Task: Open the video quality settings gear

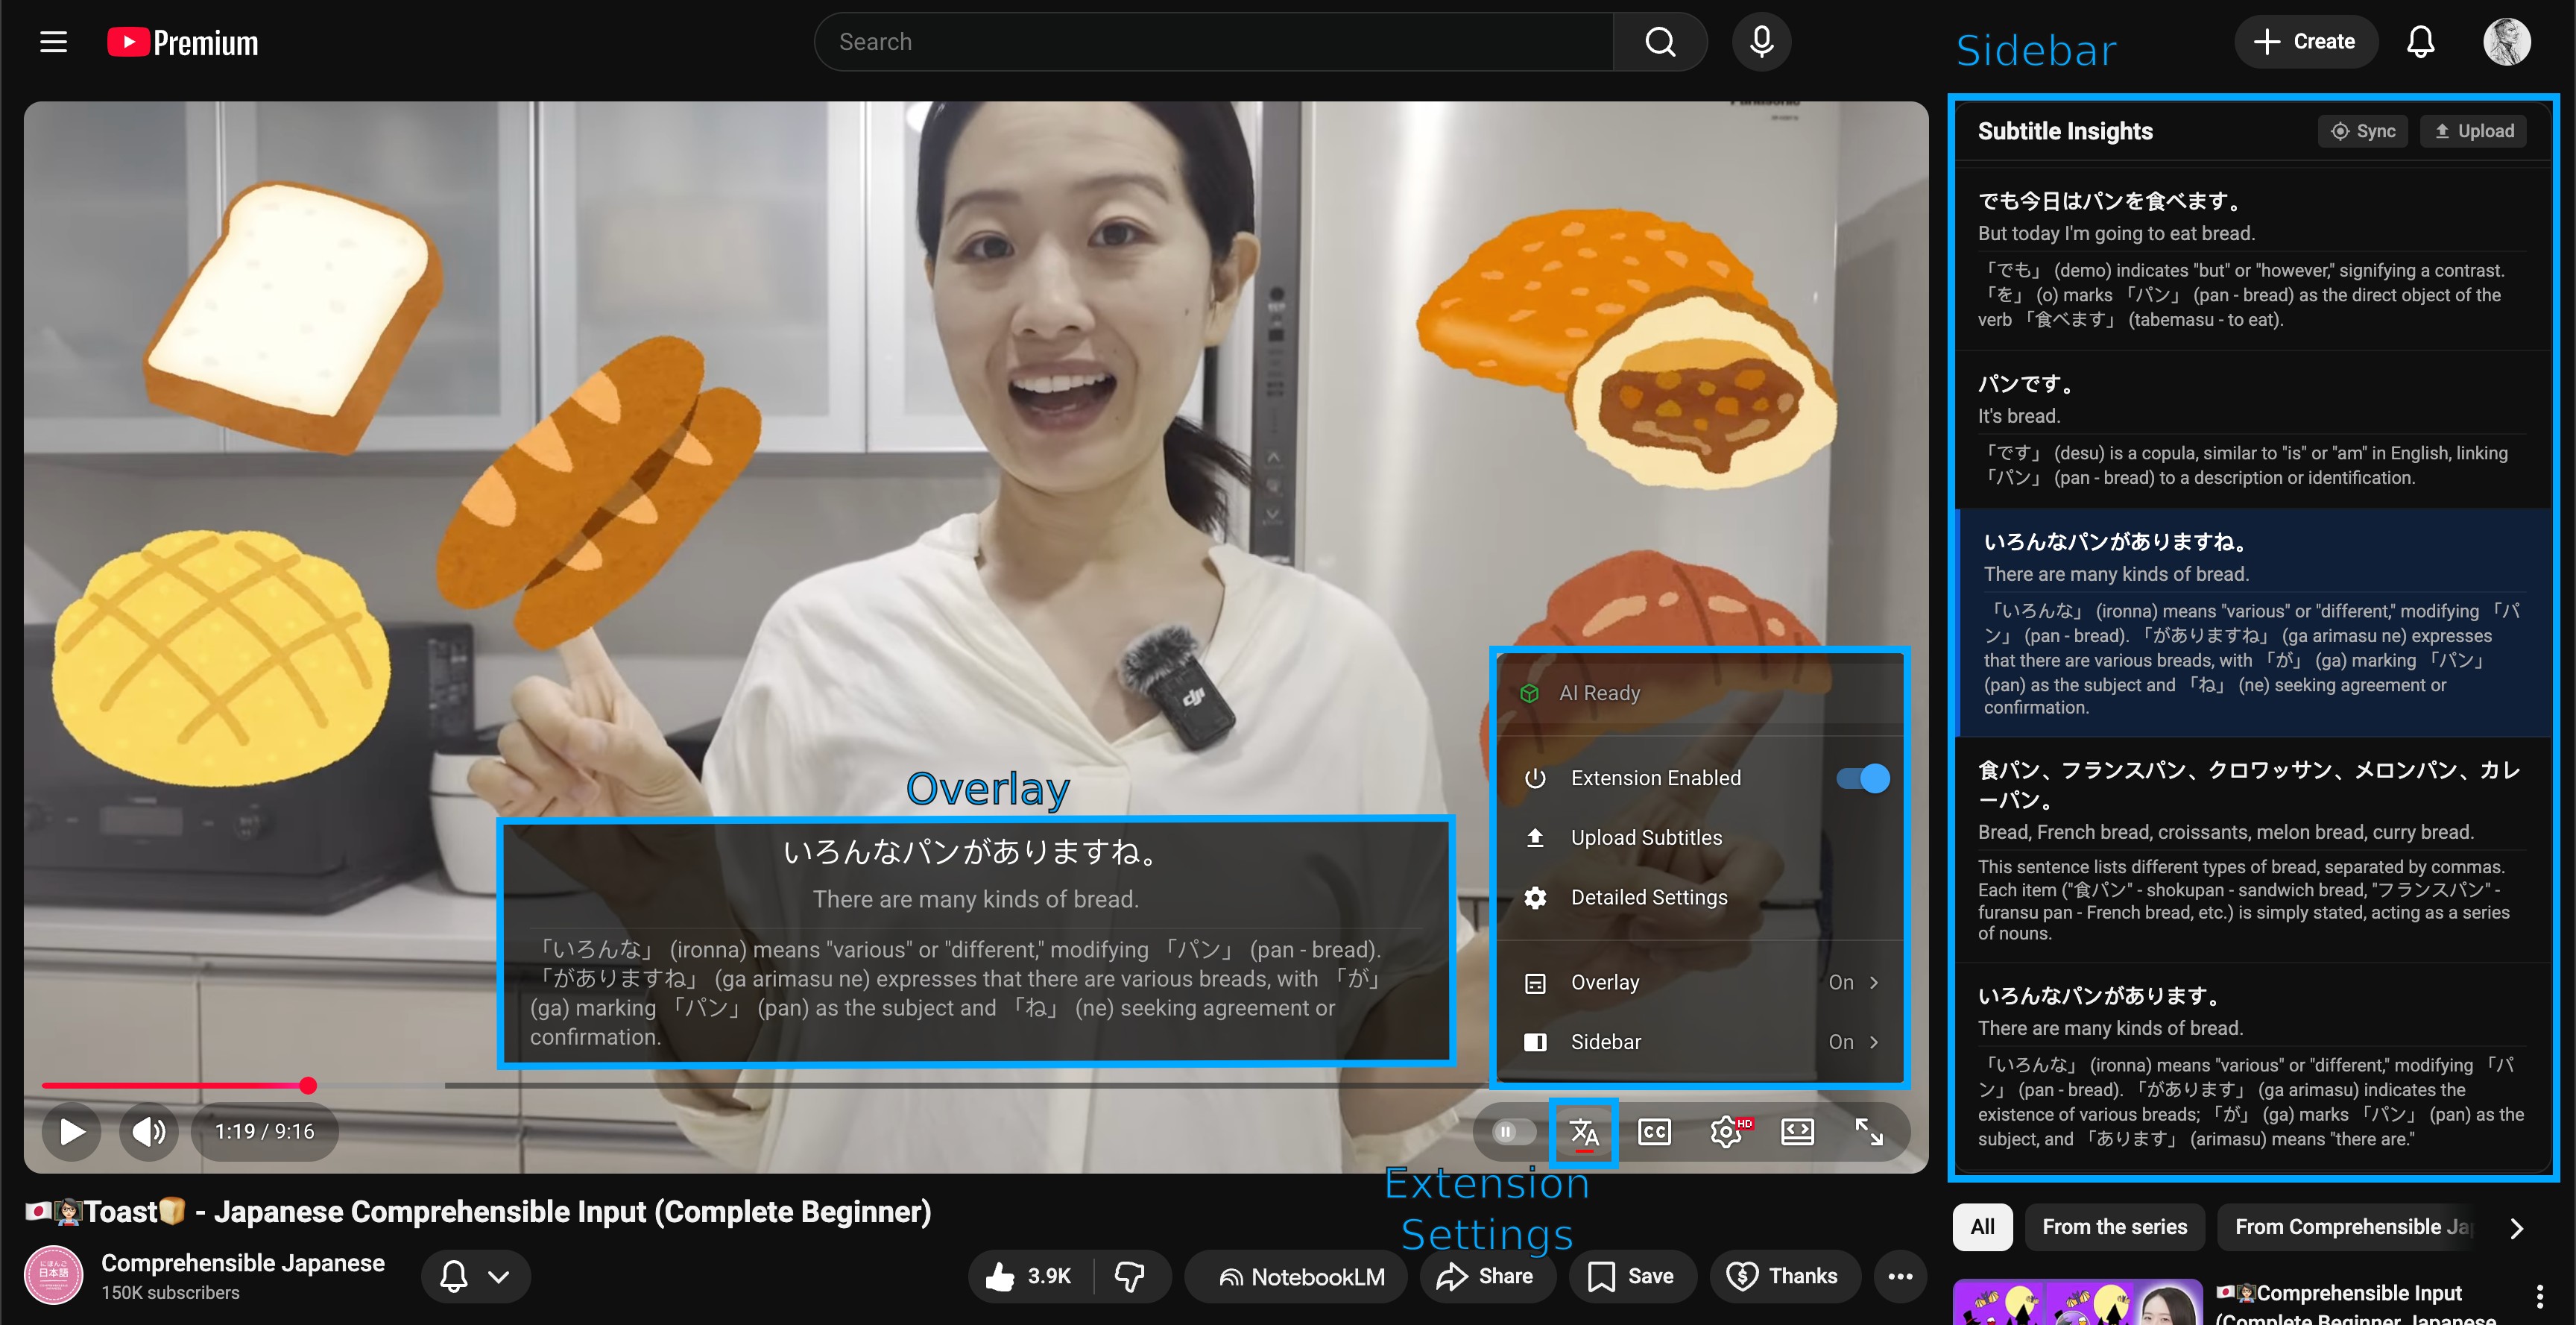Action: (1726, 1132)
